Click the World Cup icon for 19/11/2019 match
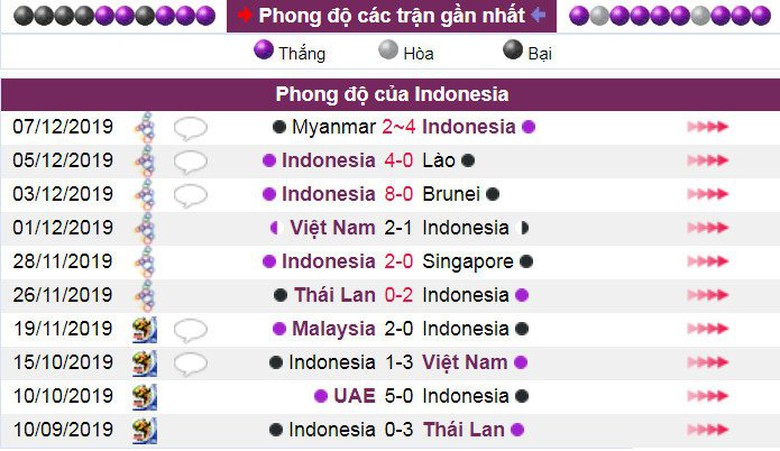 point(145,329)
